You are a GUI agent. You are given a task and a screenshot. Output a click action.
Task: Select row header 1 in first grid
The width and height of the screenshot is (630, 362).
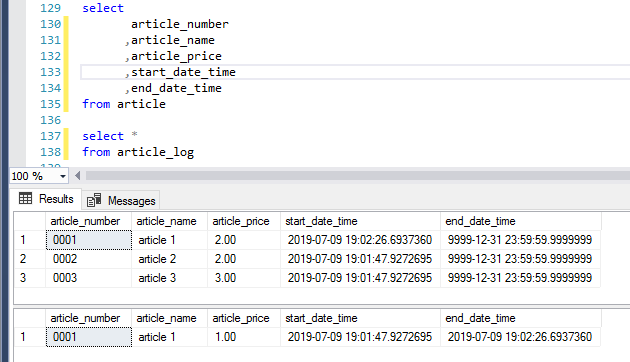click(x=29, y=240)
